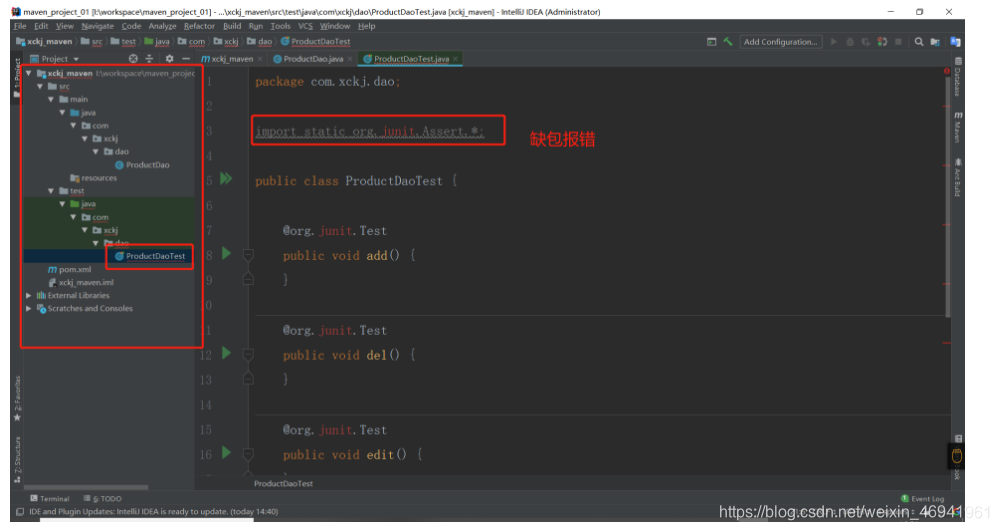Collapse the src folder arrow
The width and height of the screenshot is (999, 531).
40,86
